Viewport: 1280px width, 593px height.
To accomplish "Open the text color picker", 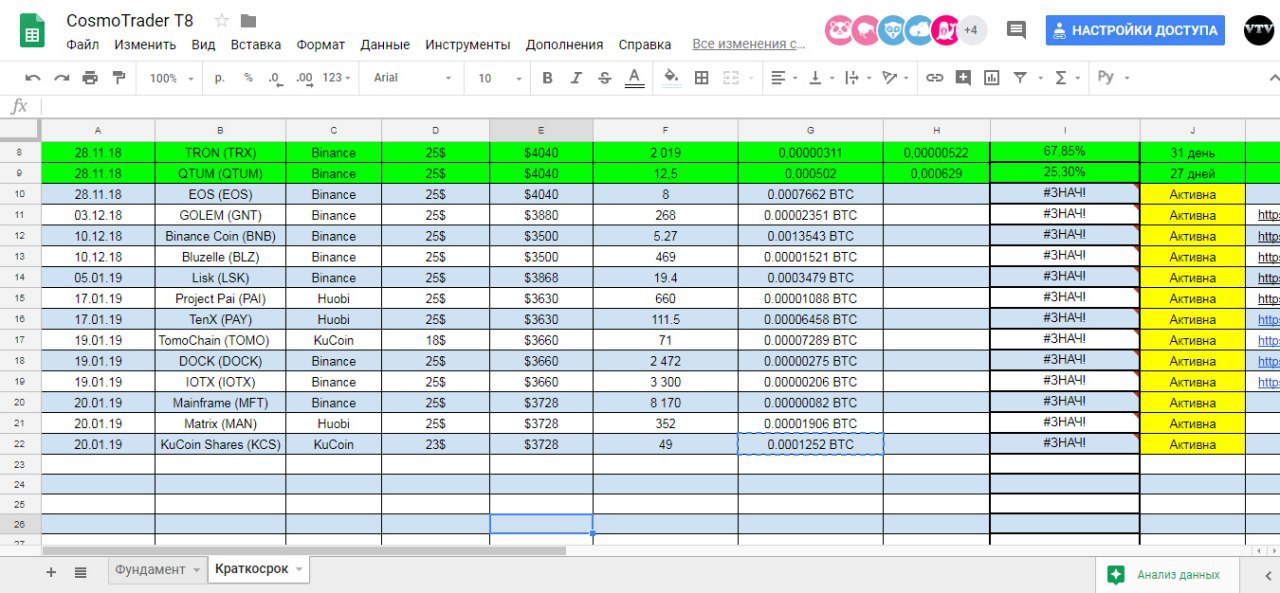I will (x=633, y=78).
